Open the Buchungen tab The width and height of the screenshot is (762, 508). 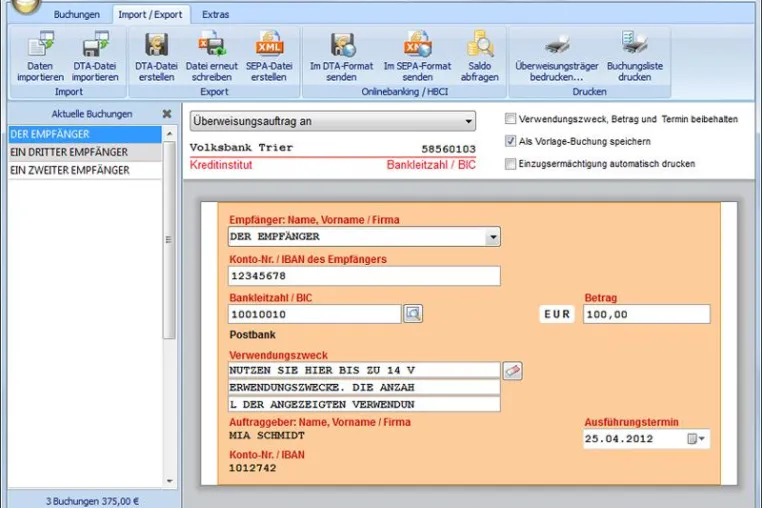coord(77,15)
